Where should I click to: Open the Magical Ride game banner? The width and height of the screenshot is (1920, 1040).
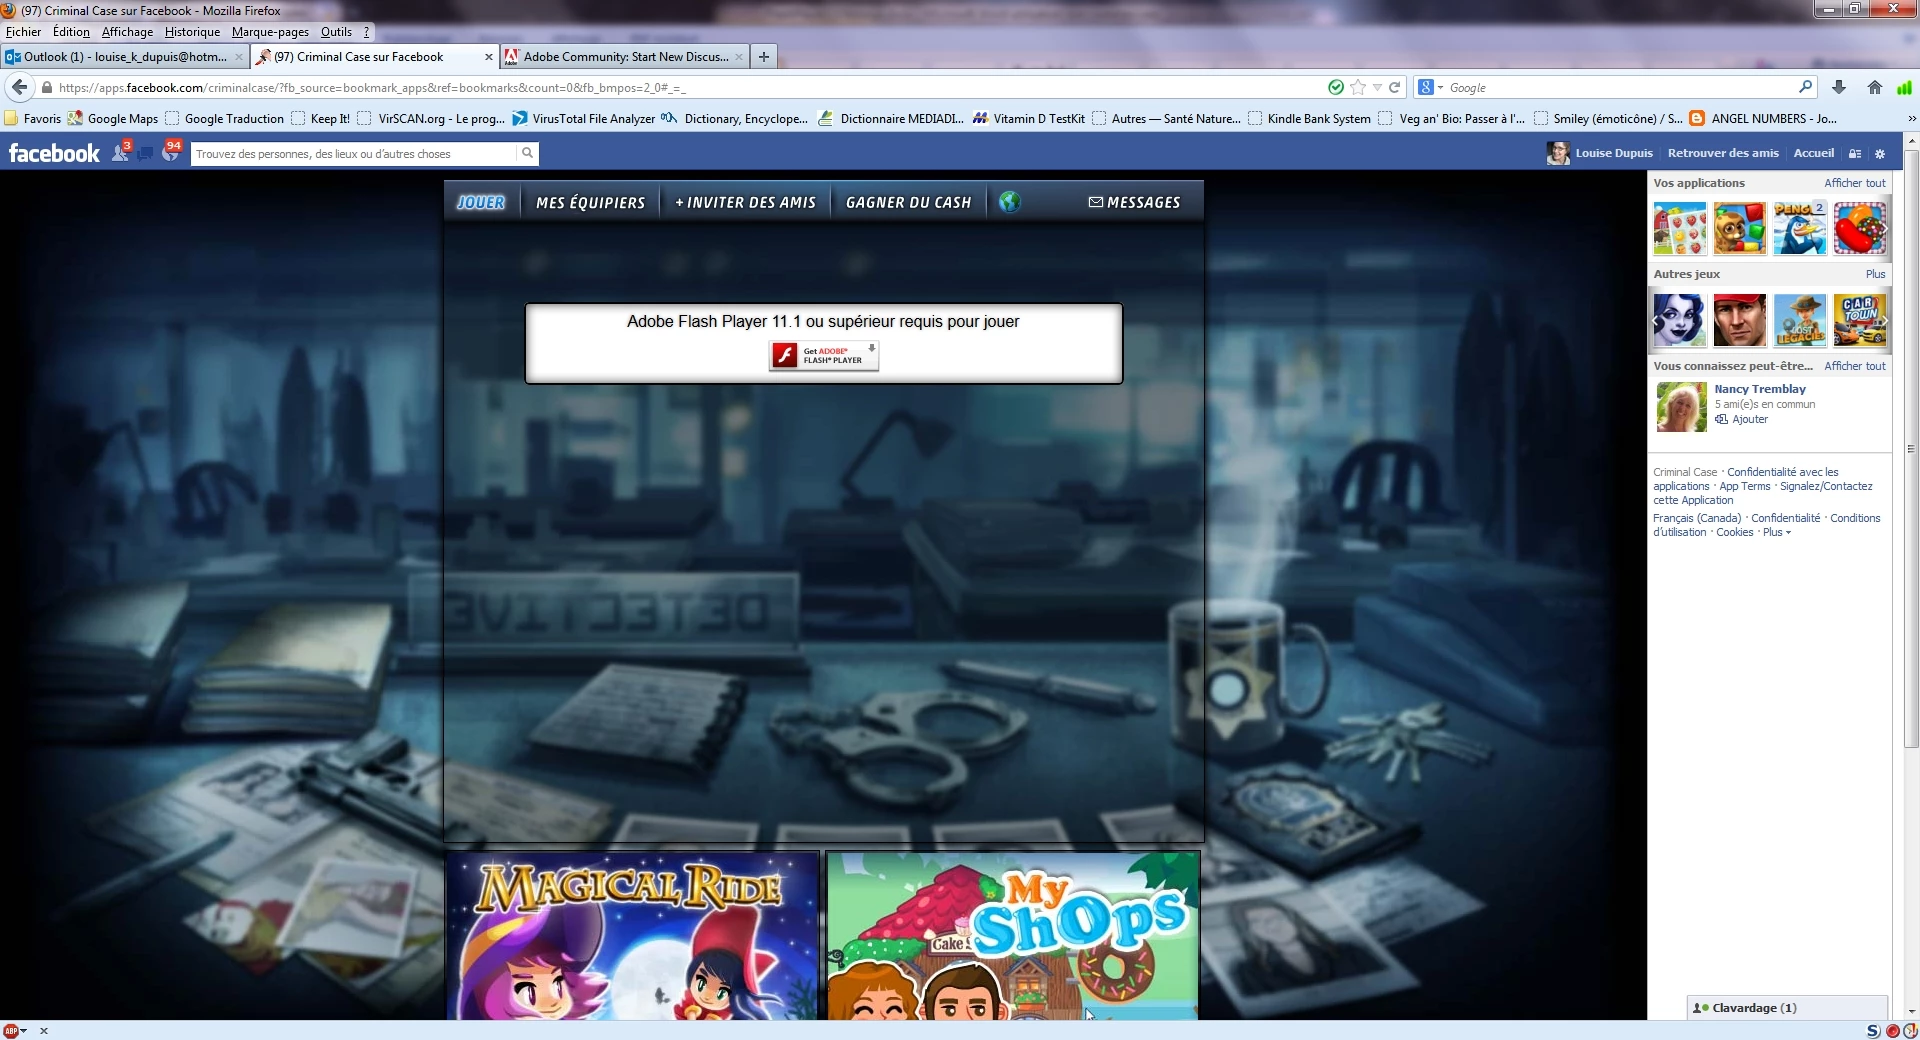pyautogui.click(x=632, y=935)
